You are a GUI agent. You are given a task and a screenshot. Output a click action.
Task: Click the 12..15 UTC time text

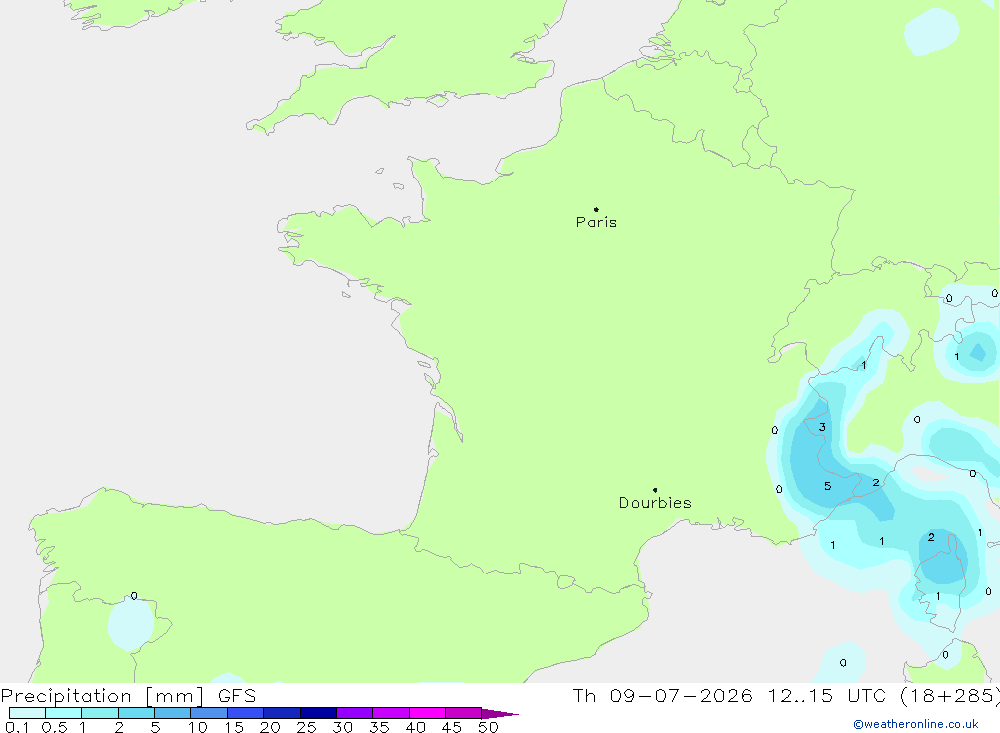coord(827,695)
